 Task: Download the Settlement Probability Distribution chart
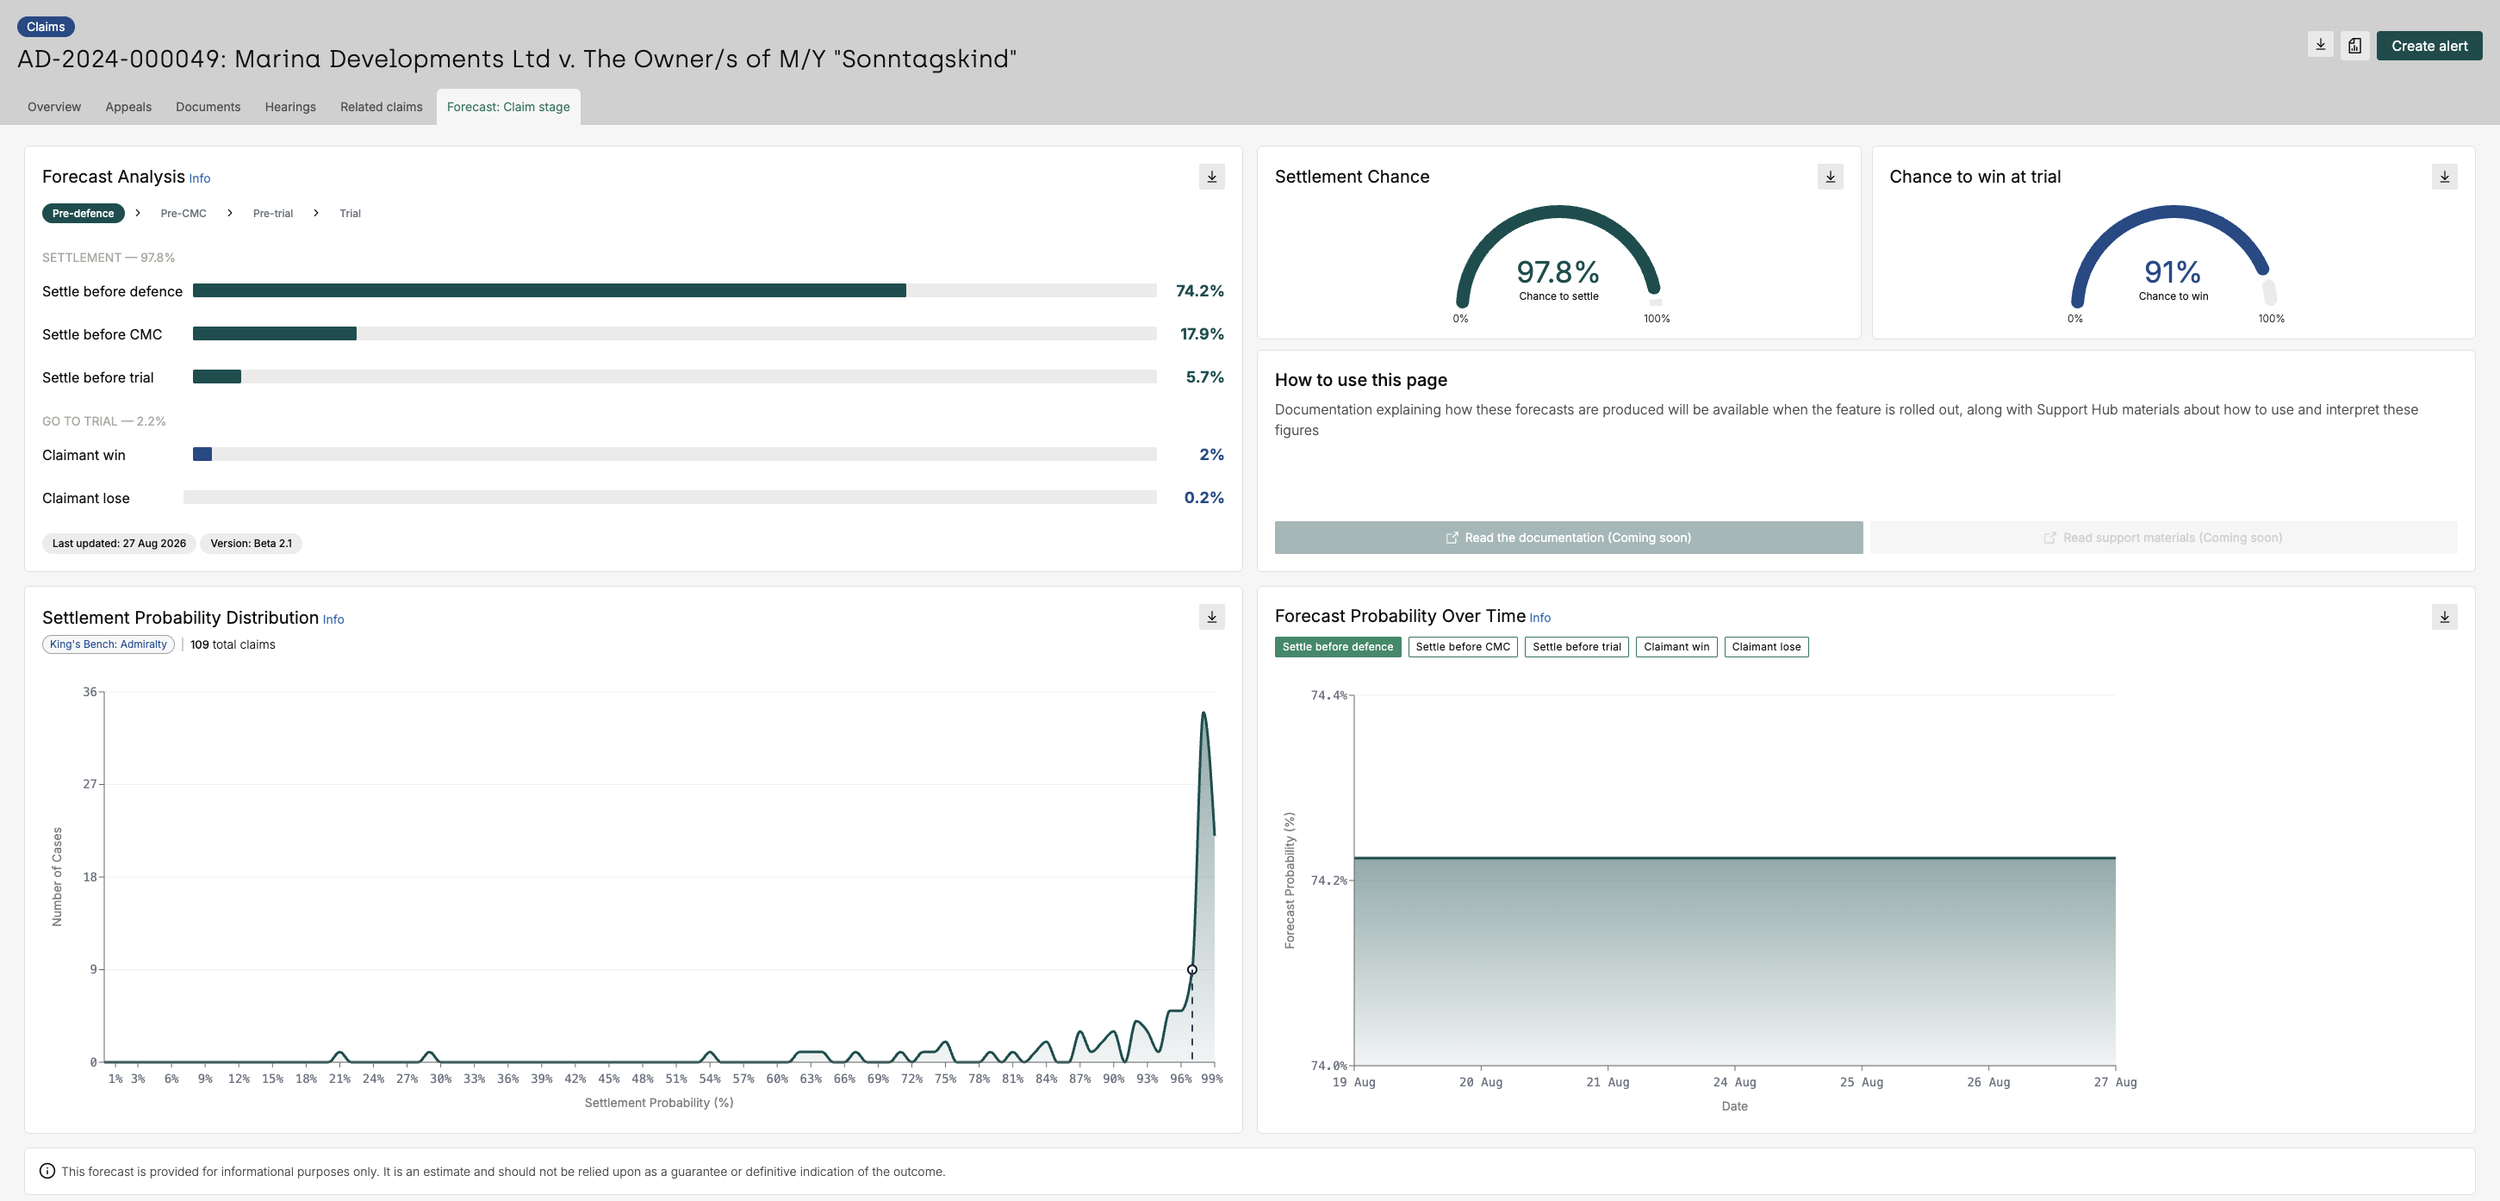click(x=1211, y=617)
